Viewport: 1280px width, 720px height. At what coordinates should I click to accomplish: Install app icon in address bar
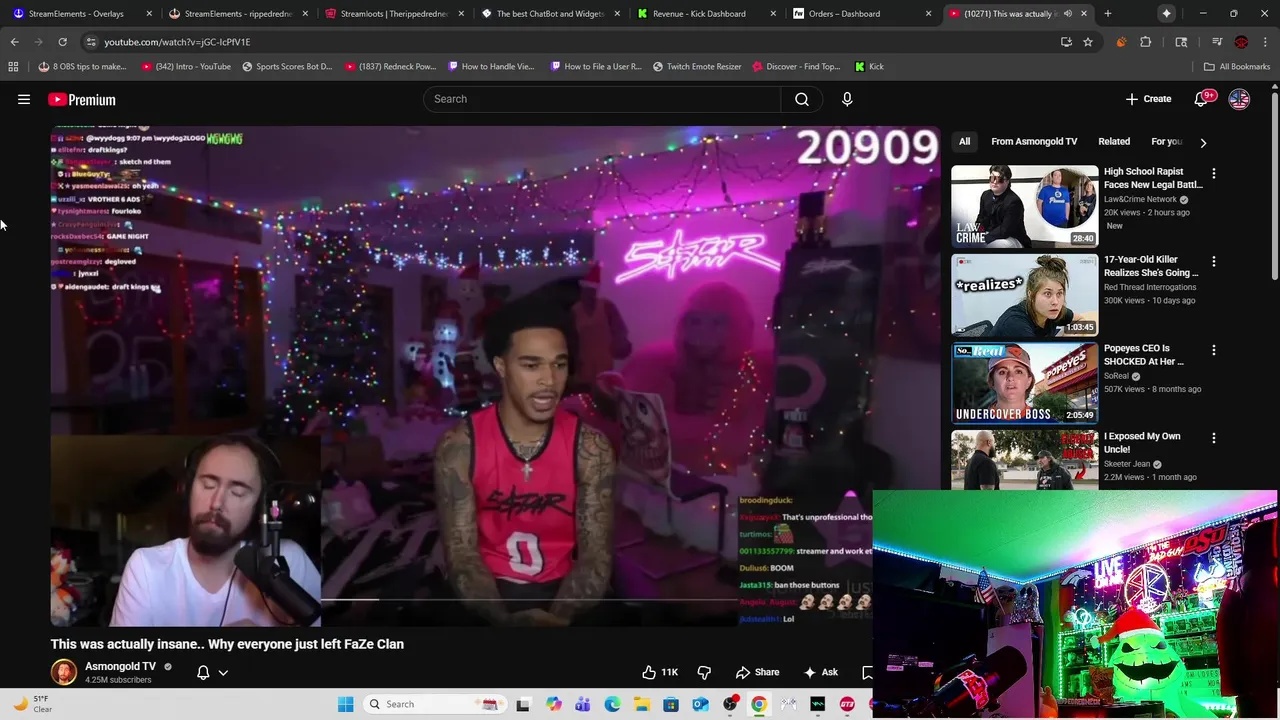coord(1066,42)
